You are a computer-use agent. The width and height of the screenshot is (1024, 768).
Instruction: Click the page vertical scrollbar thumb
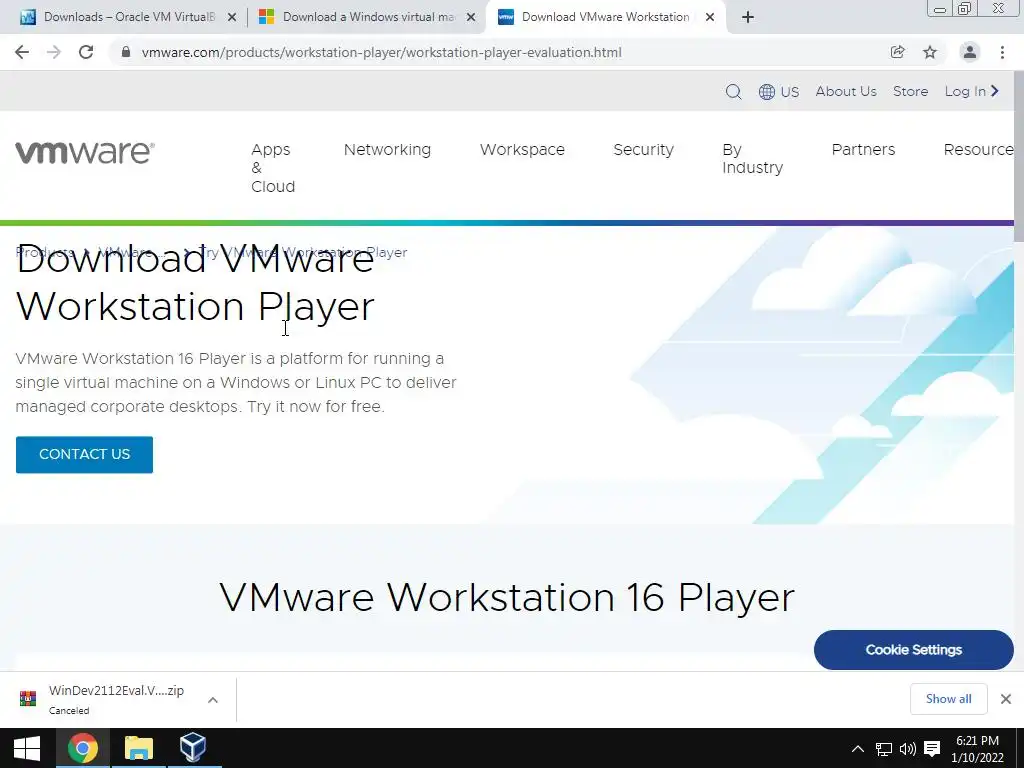point(1019,157)
